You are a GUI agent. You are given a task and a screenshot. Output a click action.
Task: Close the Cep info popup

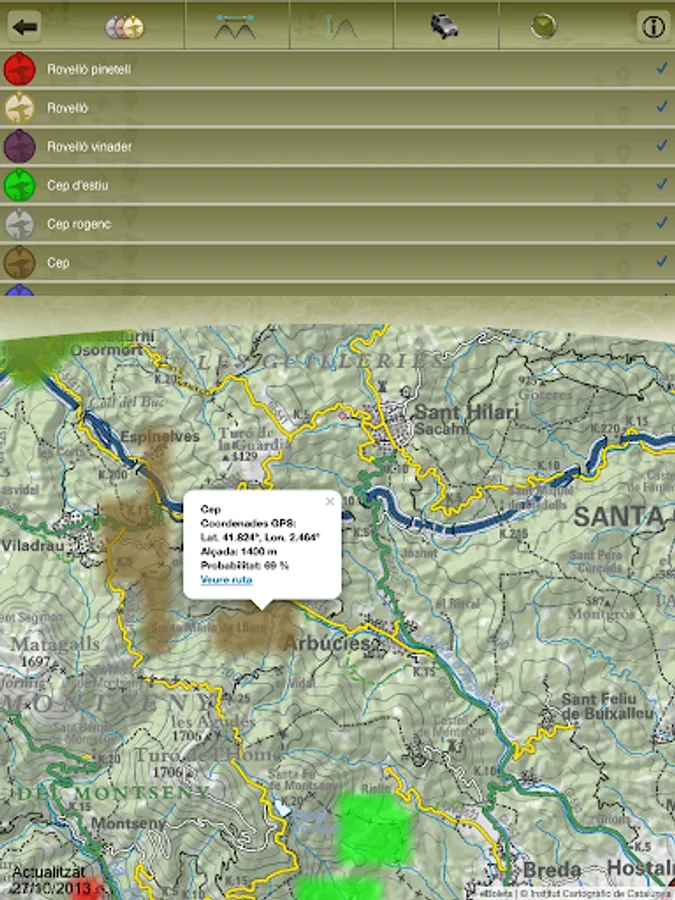click(x=329, y=502)
